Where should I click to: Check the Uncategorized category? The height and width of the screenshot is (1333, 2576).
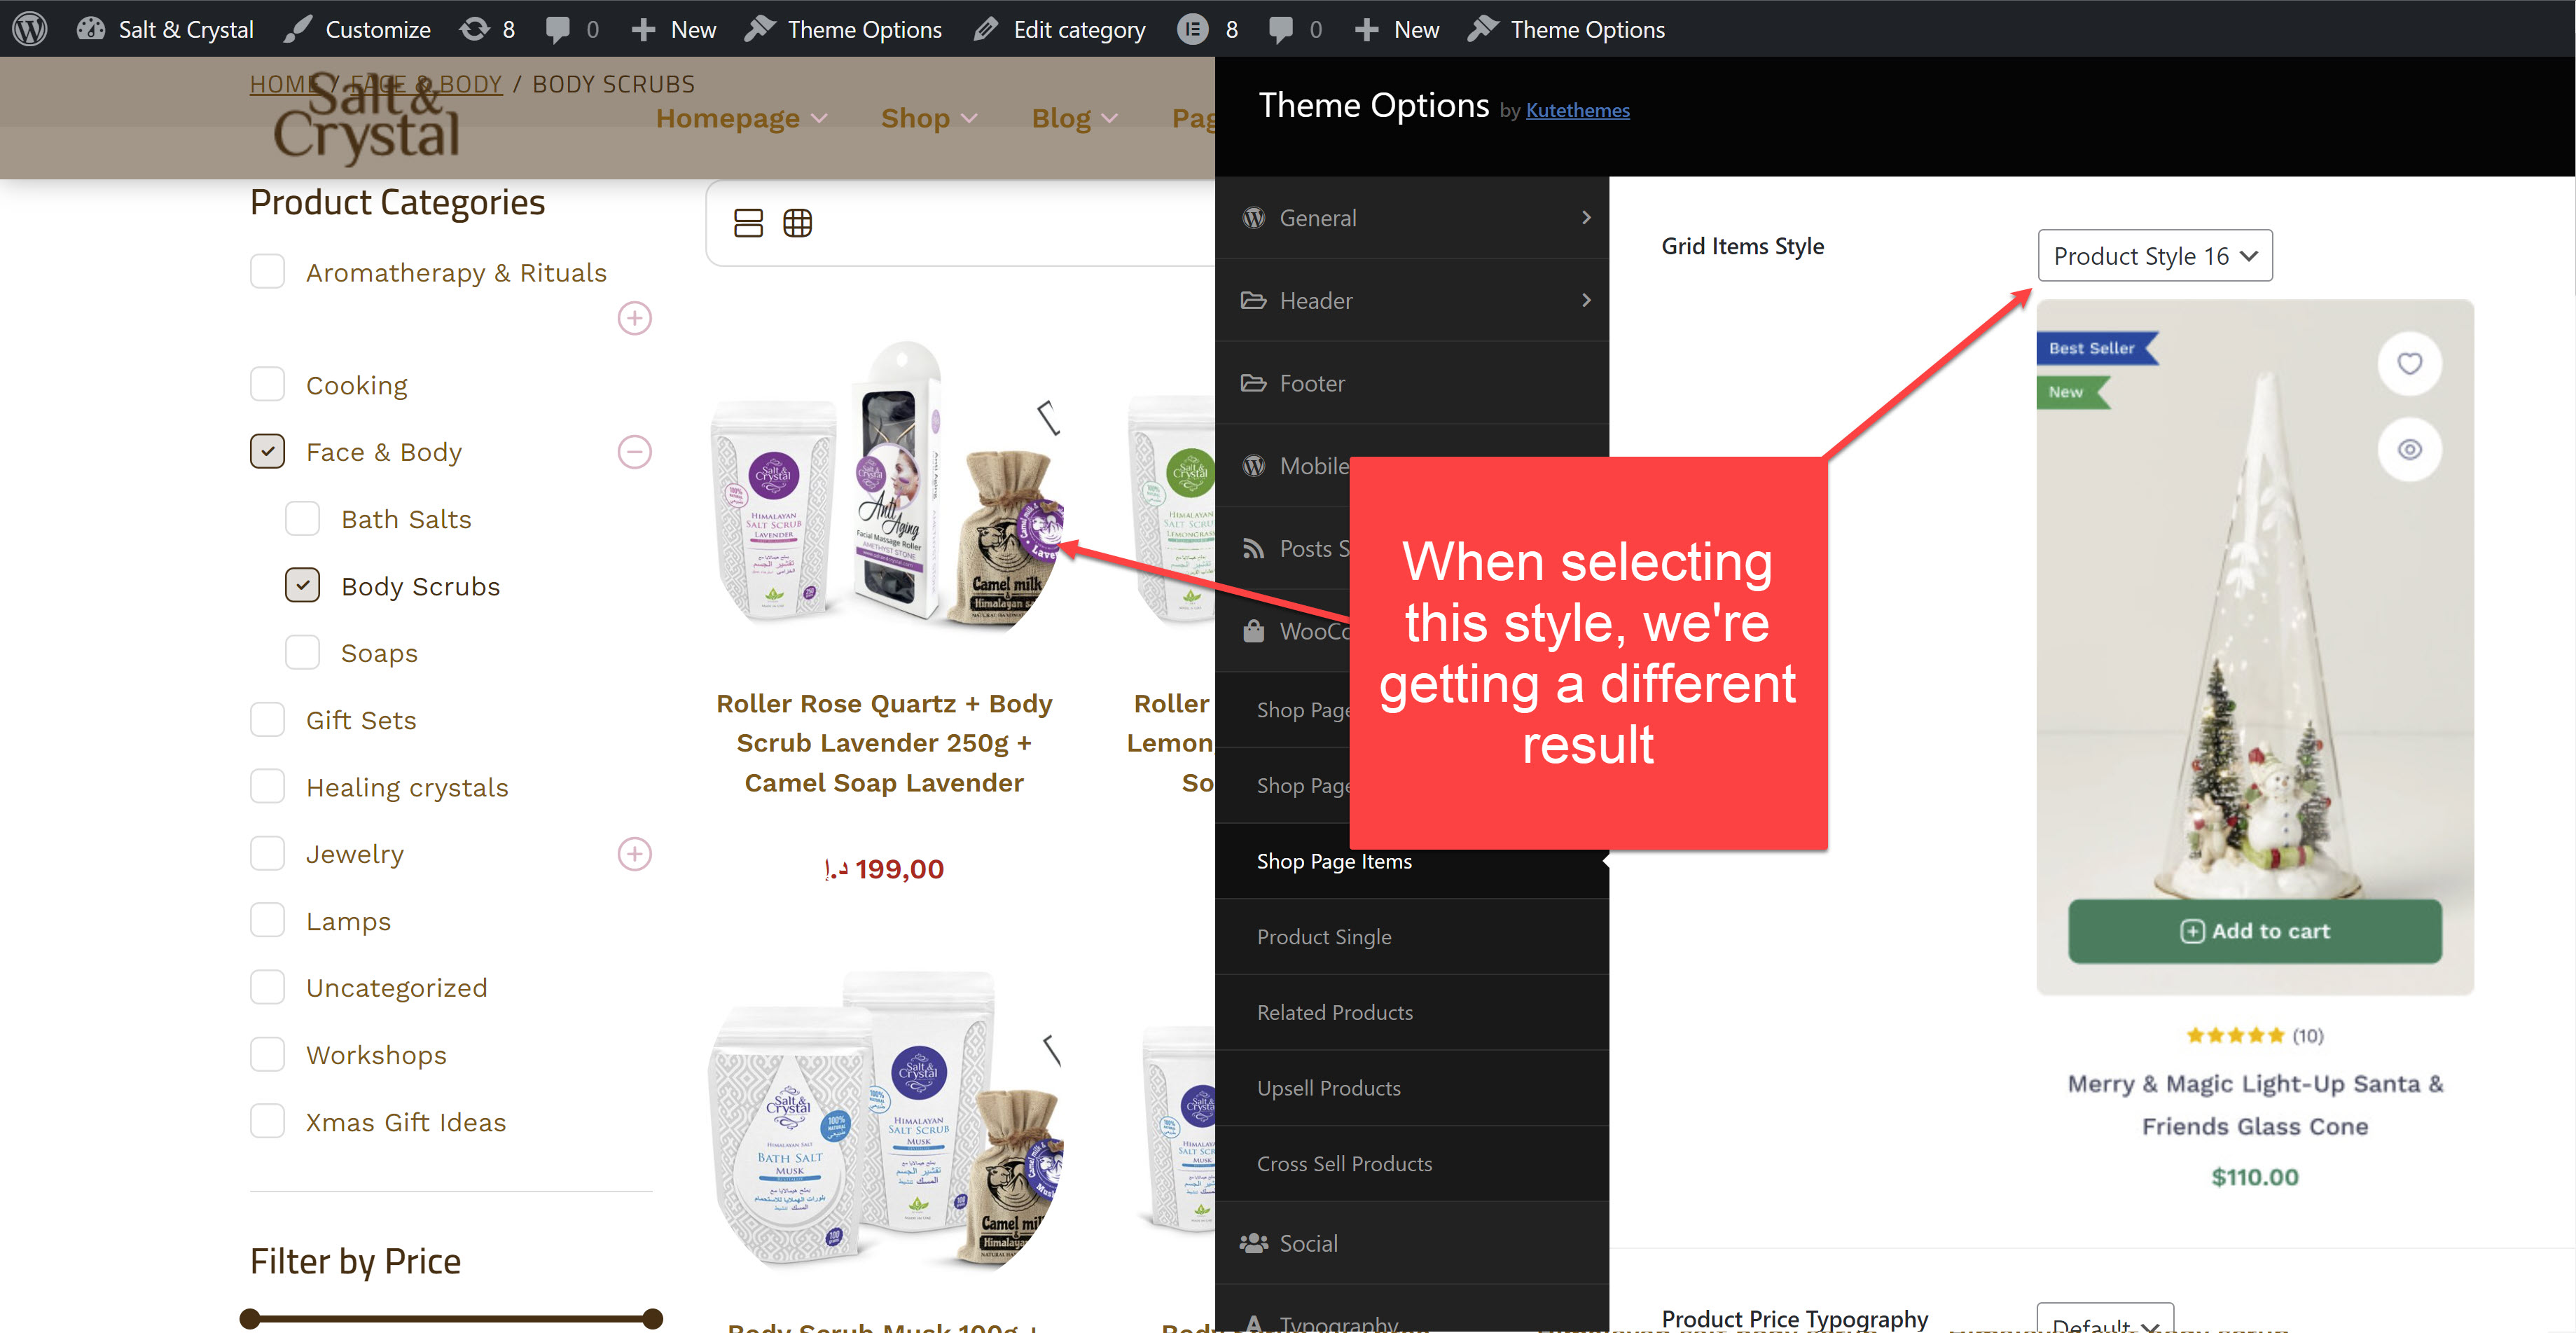(267, 987)
